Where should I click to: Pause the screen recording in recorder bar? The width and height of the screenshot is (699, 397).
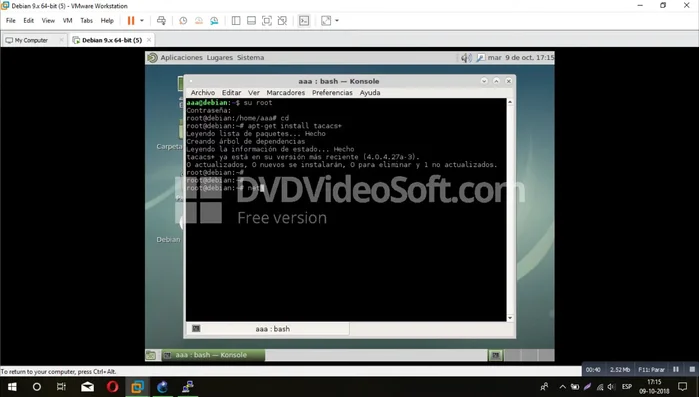(676, 369)
